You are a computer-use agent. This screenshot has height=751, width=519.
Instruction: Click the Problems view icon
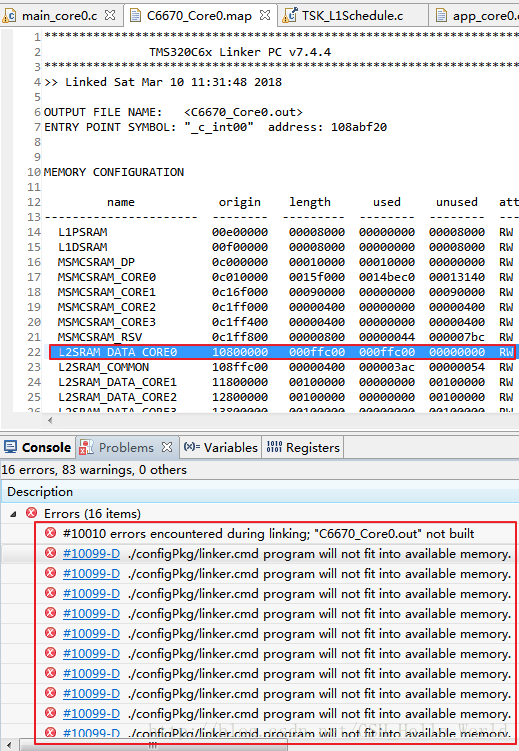pos(86,447)
